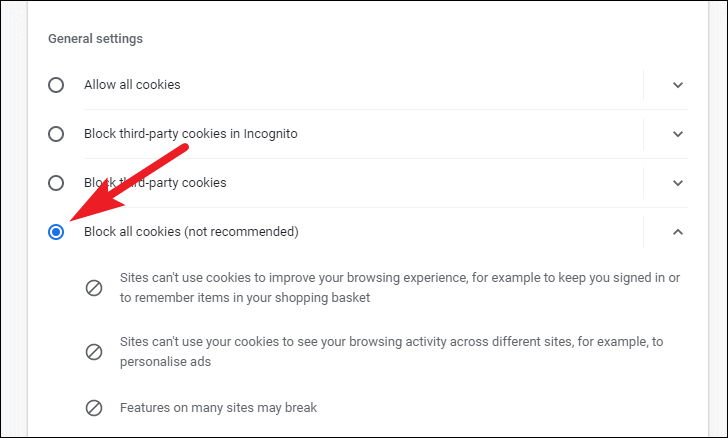Collapse the Block all cookies details chevron
728x438 pixels.
(x=678, y=232)
